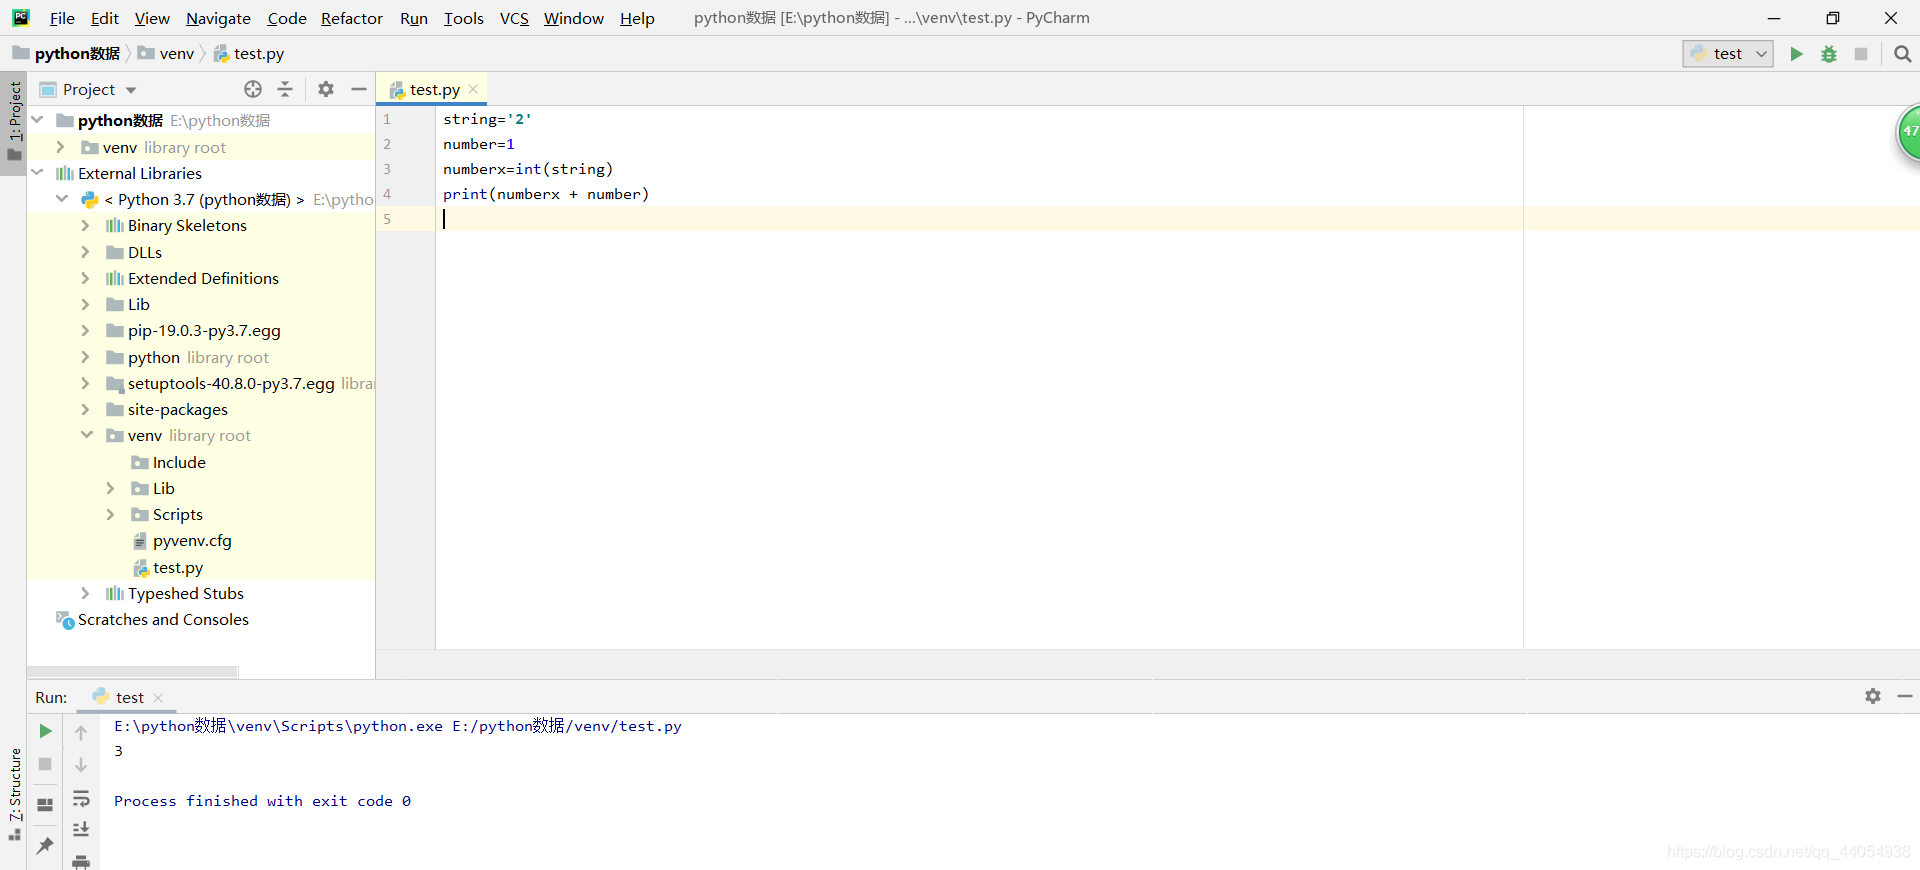Open the Tools menu

click(463, 18)
